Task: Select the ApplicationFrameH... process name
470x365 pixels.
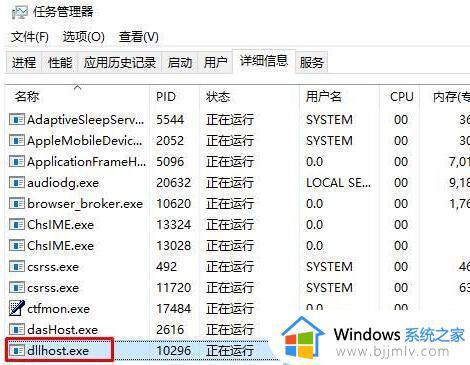Action: (86, 161)
